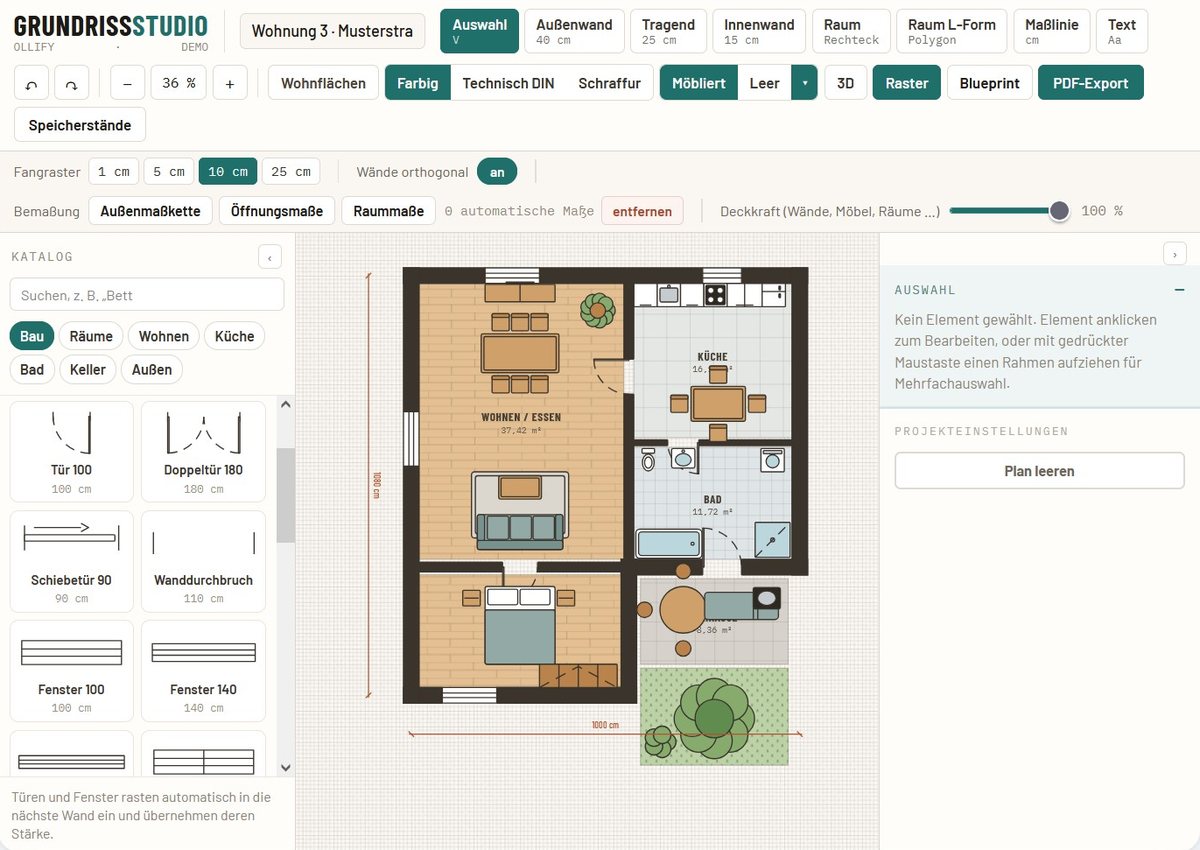This screenshot has height=850, width=1200.
Task: Toggle the Raster grid display
Action: pyautogui.click(x=907, y=83)
